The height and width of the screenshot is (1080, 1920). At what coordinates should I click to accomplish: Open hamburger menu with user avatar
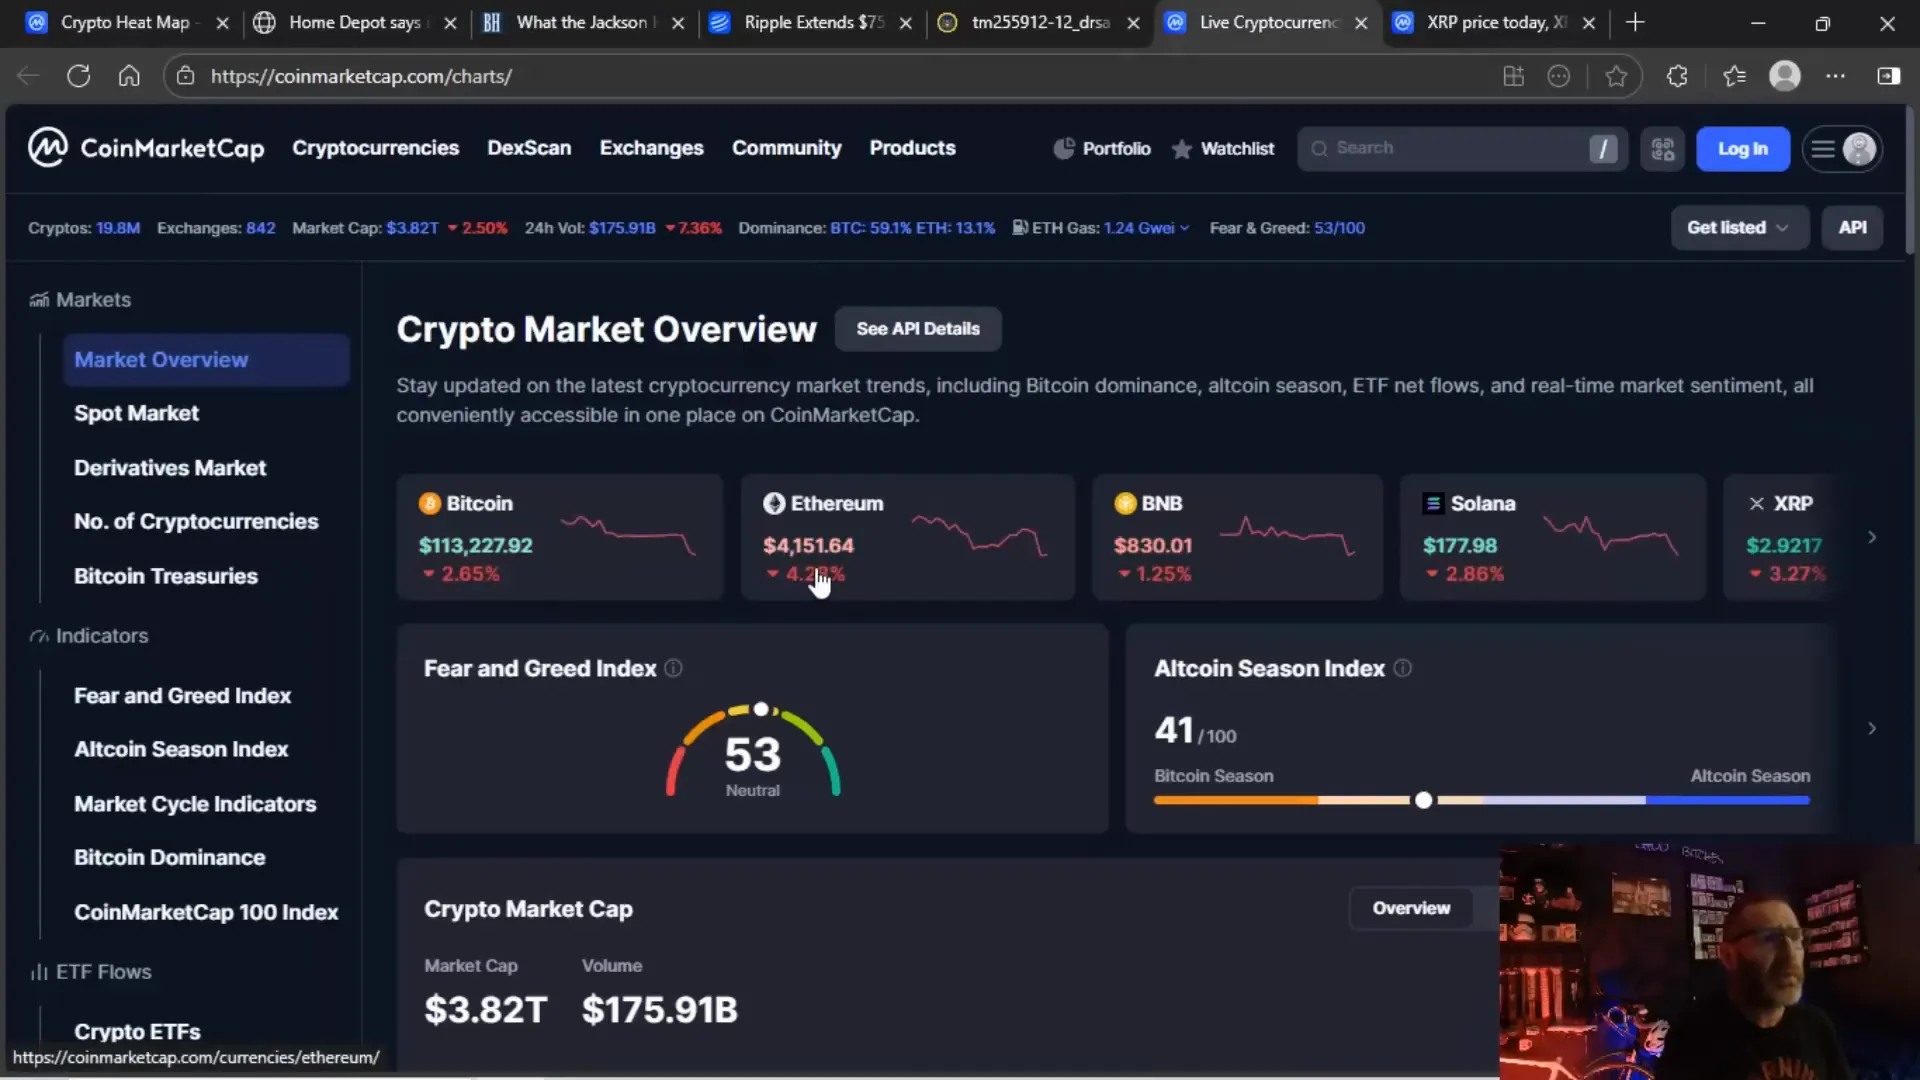tap(1842, 149)
